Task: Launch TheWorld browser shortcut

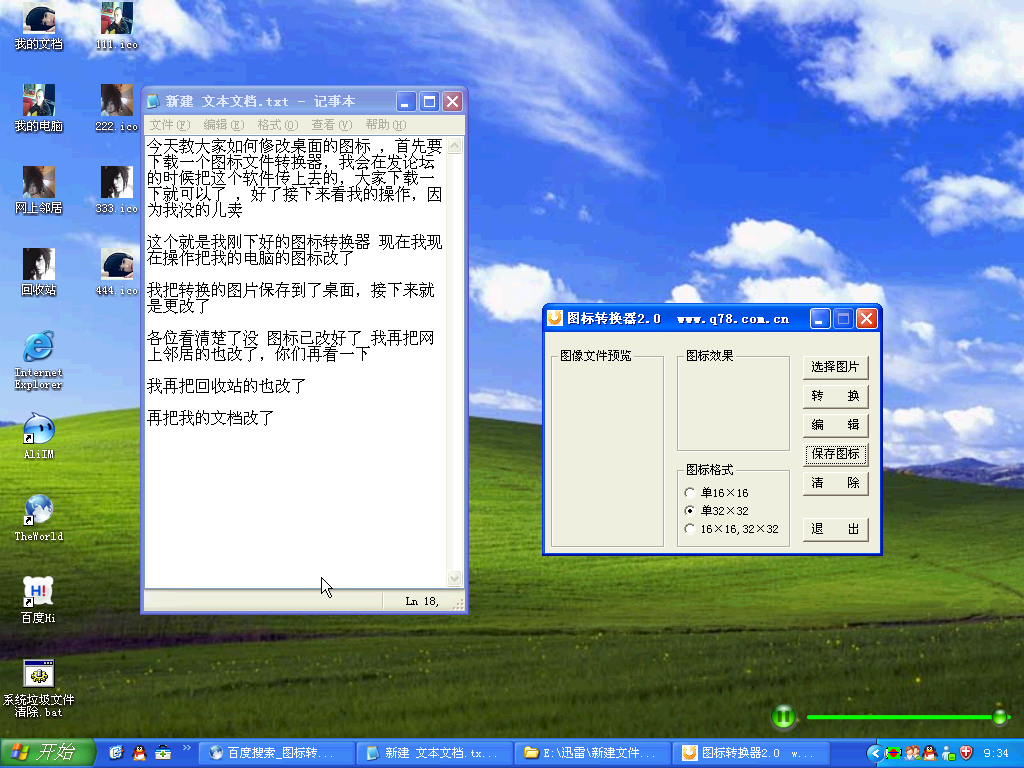Action: point(39,518)
